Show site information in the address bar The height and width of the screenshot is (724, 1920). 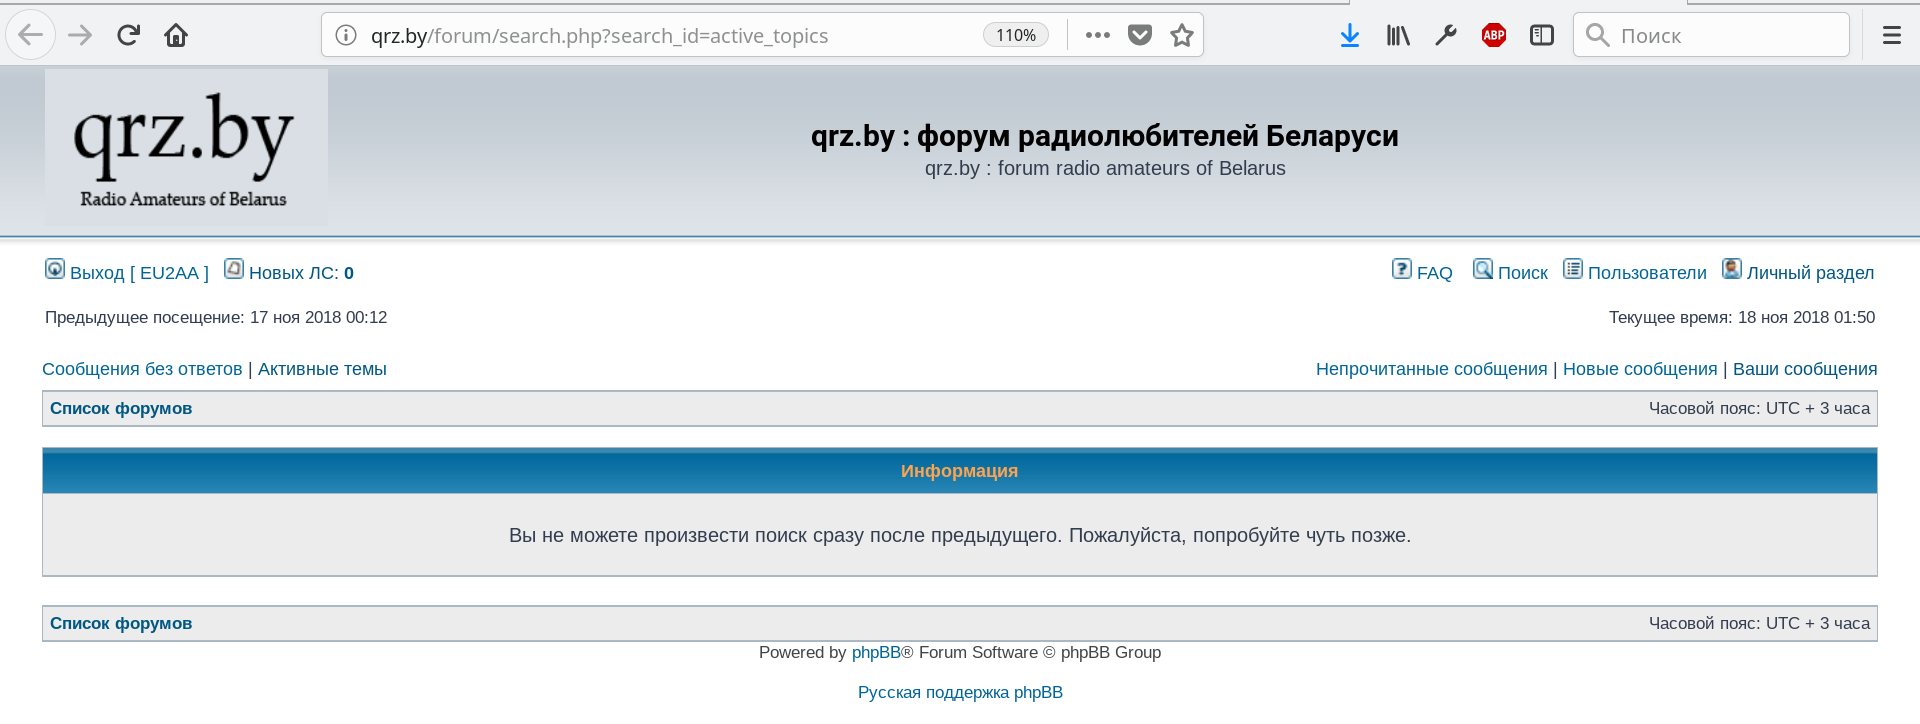346,36
